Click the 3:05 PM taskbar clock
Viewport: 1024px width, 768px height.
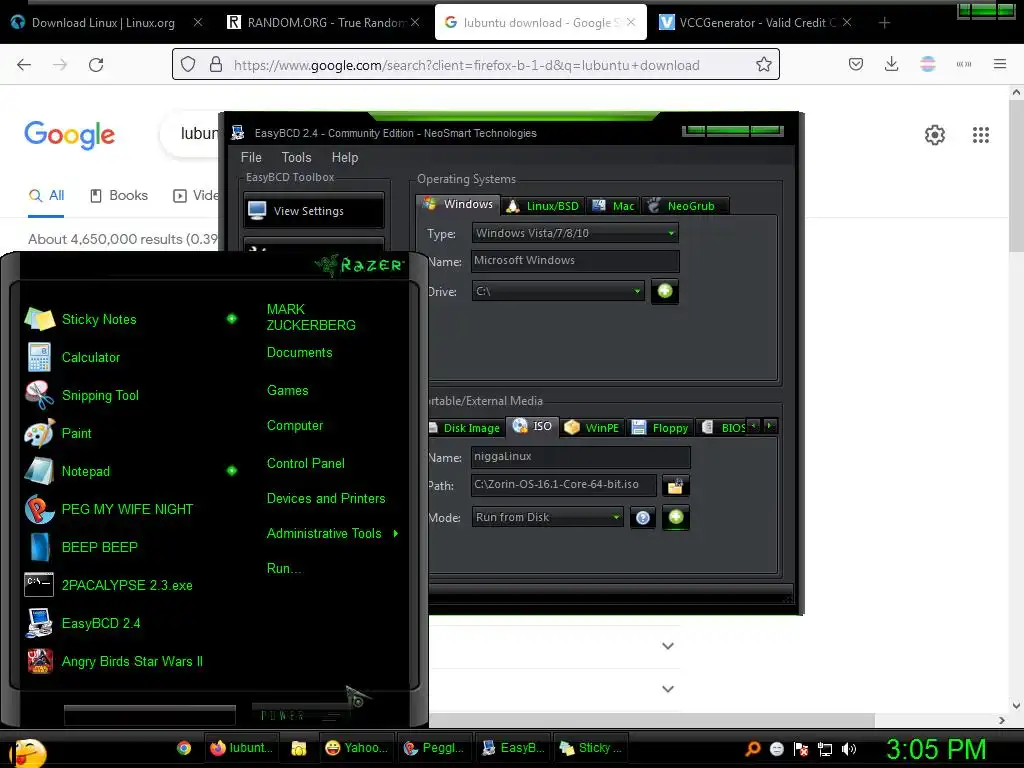coord(936,750)
